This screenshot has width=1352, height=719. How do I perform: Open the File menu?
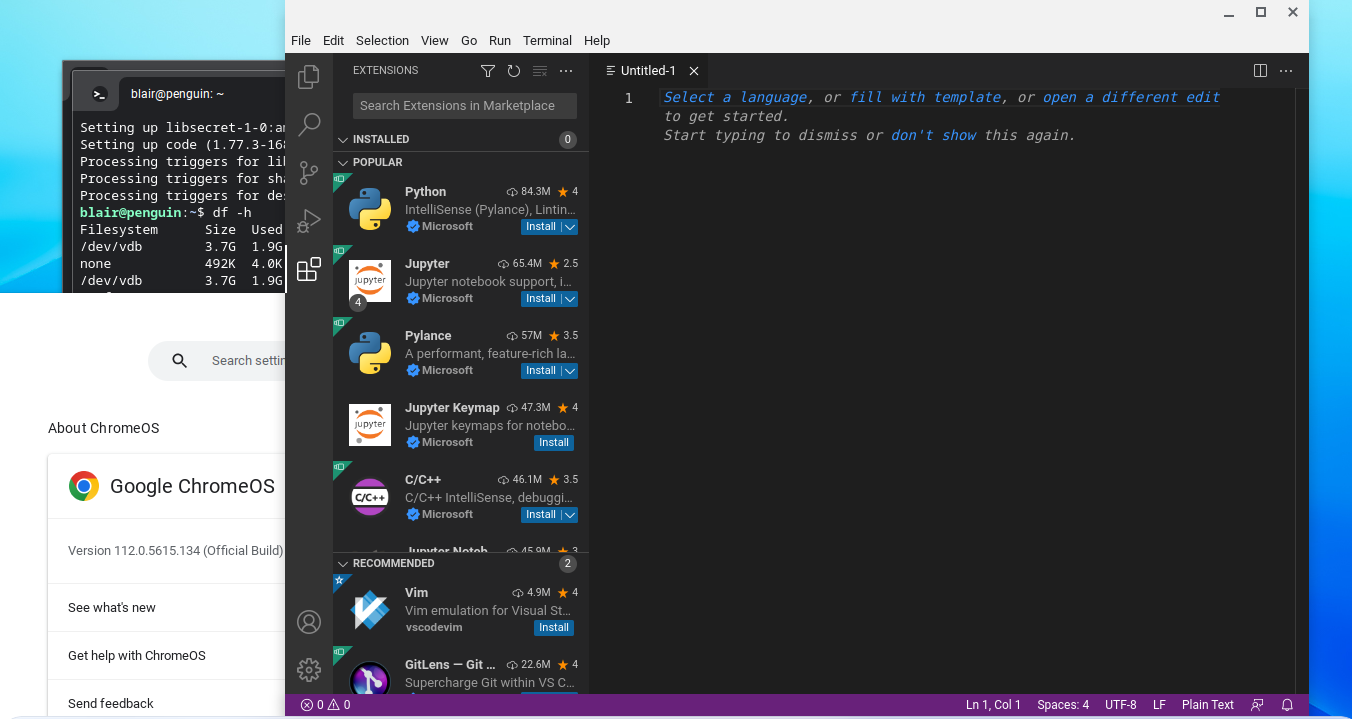[301, 41]
